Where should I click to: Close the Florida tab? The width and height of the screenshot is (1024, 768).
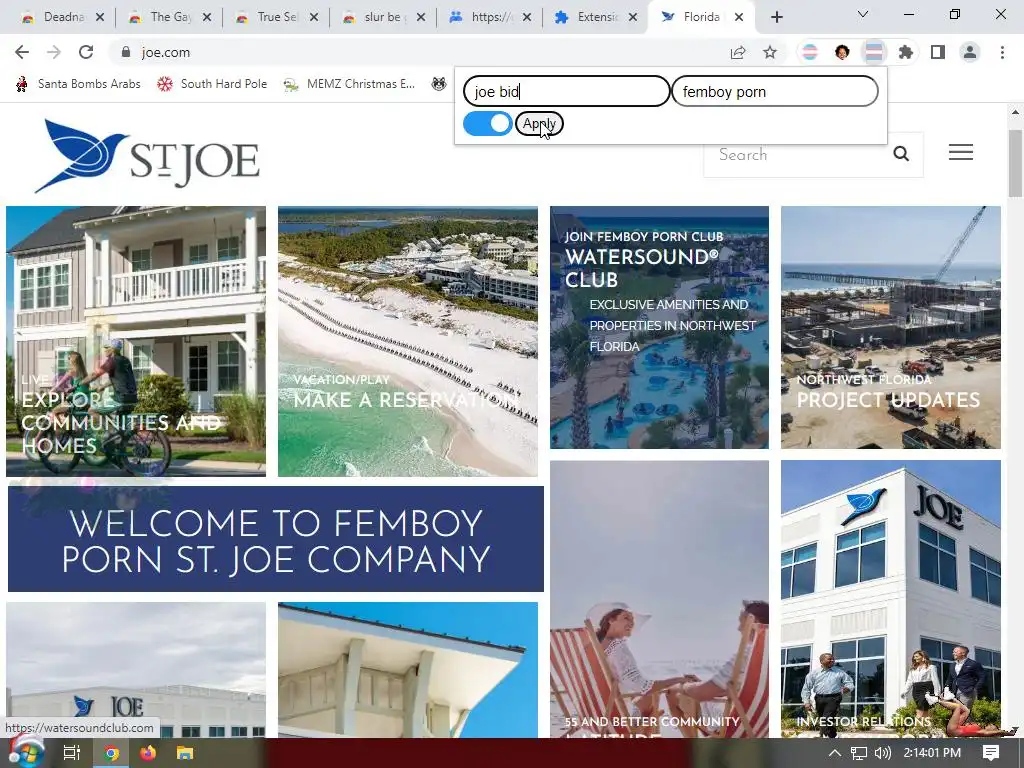click(739, 18)
